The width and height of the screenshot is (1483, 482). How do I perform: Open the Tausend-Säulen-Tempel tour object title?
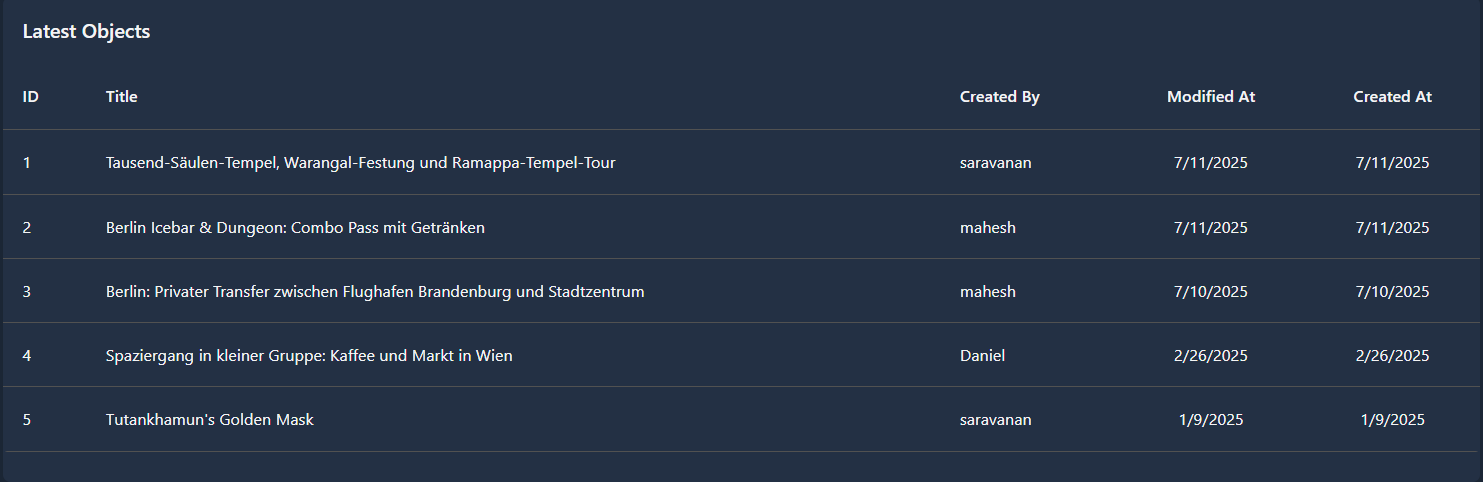click(x=360, y=163)
